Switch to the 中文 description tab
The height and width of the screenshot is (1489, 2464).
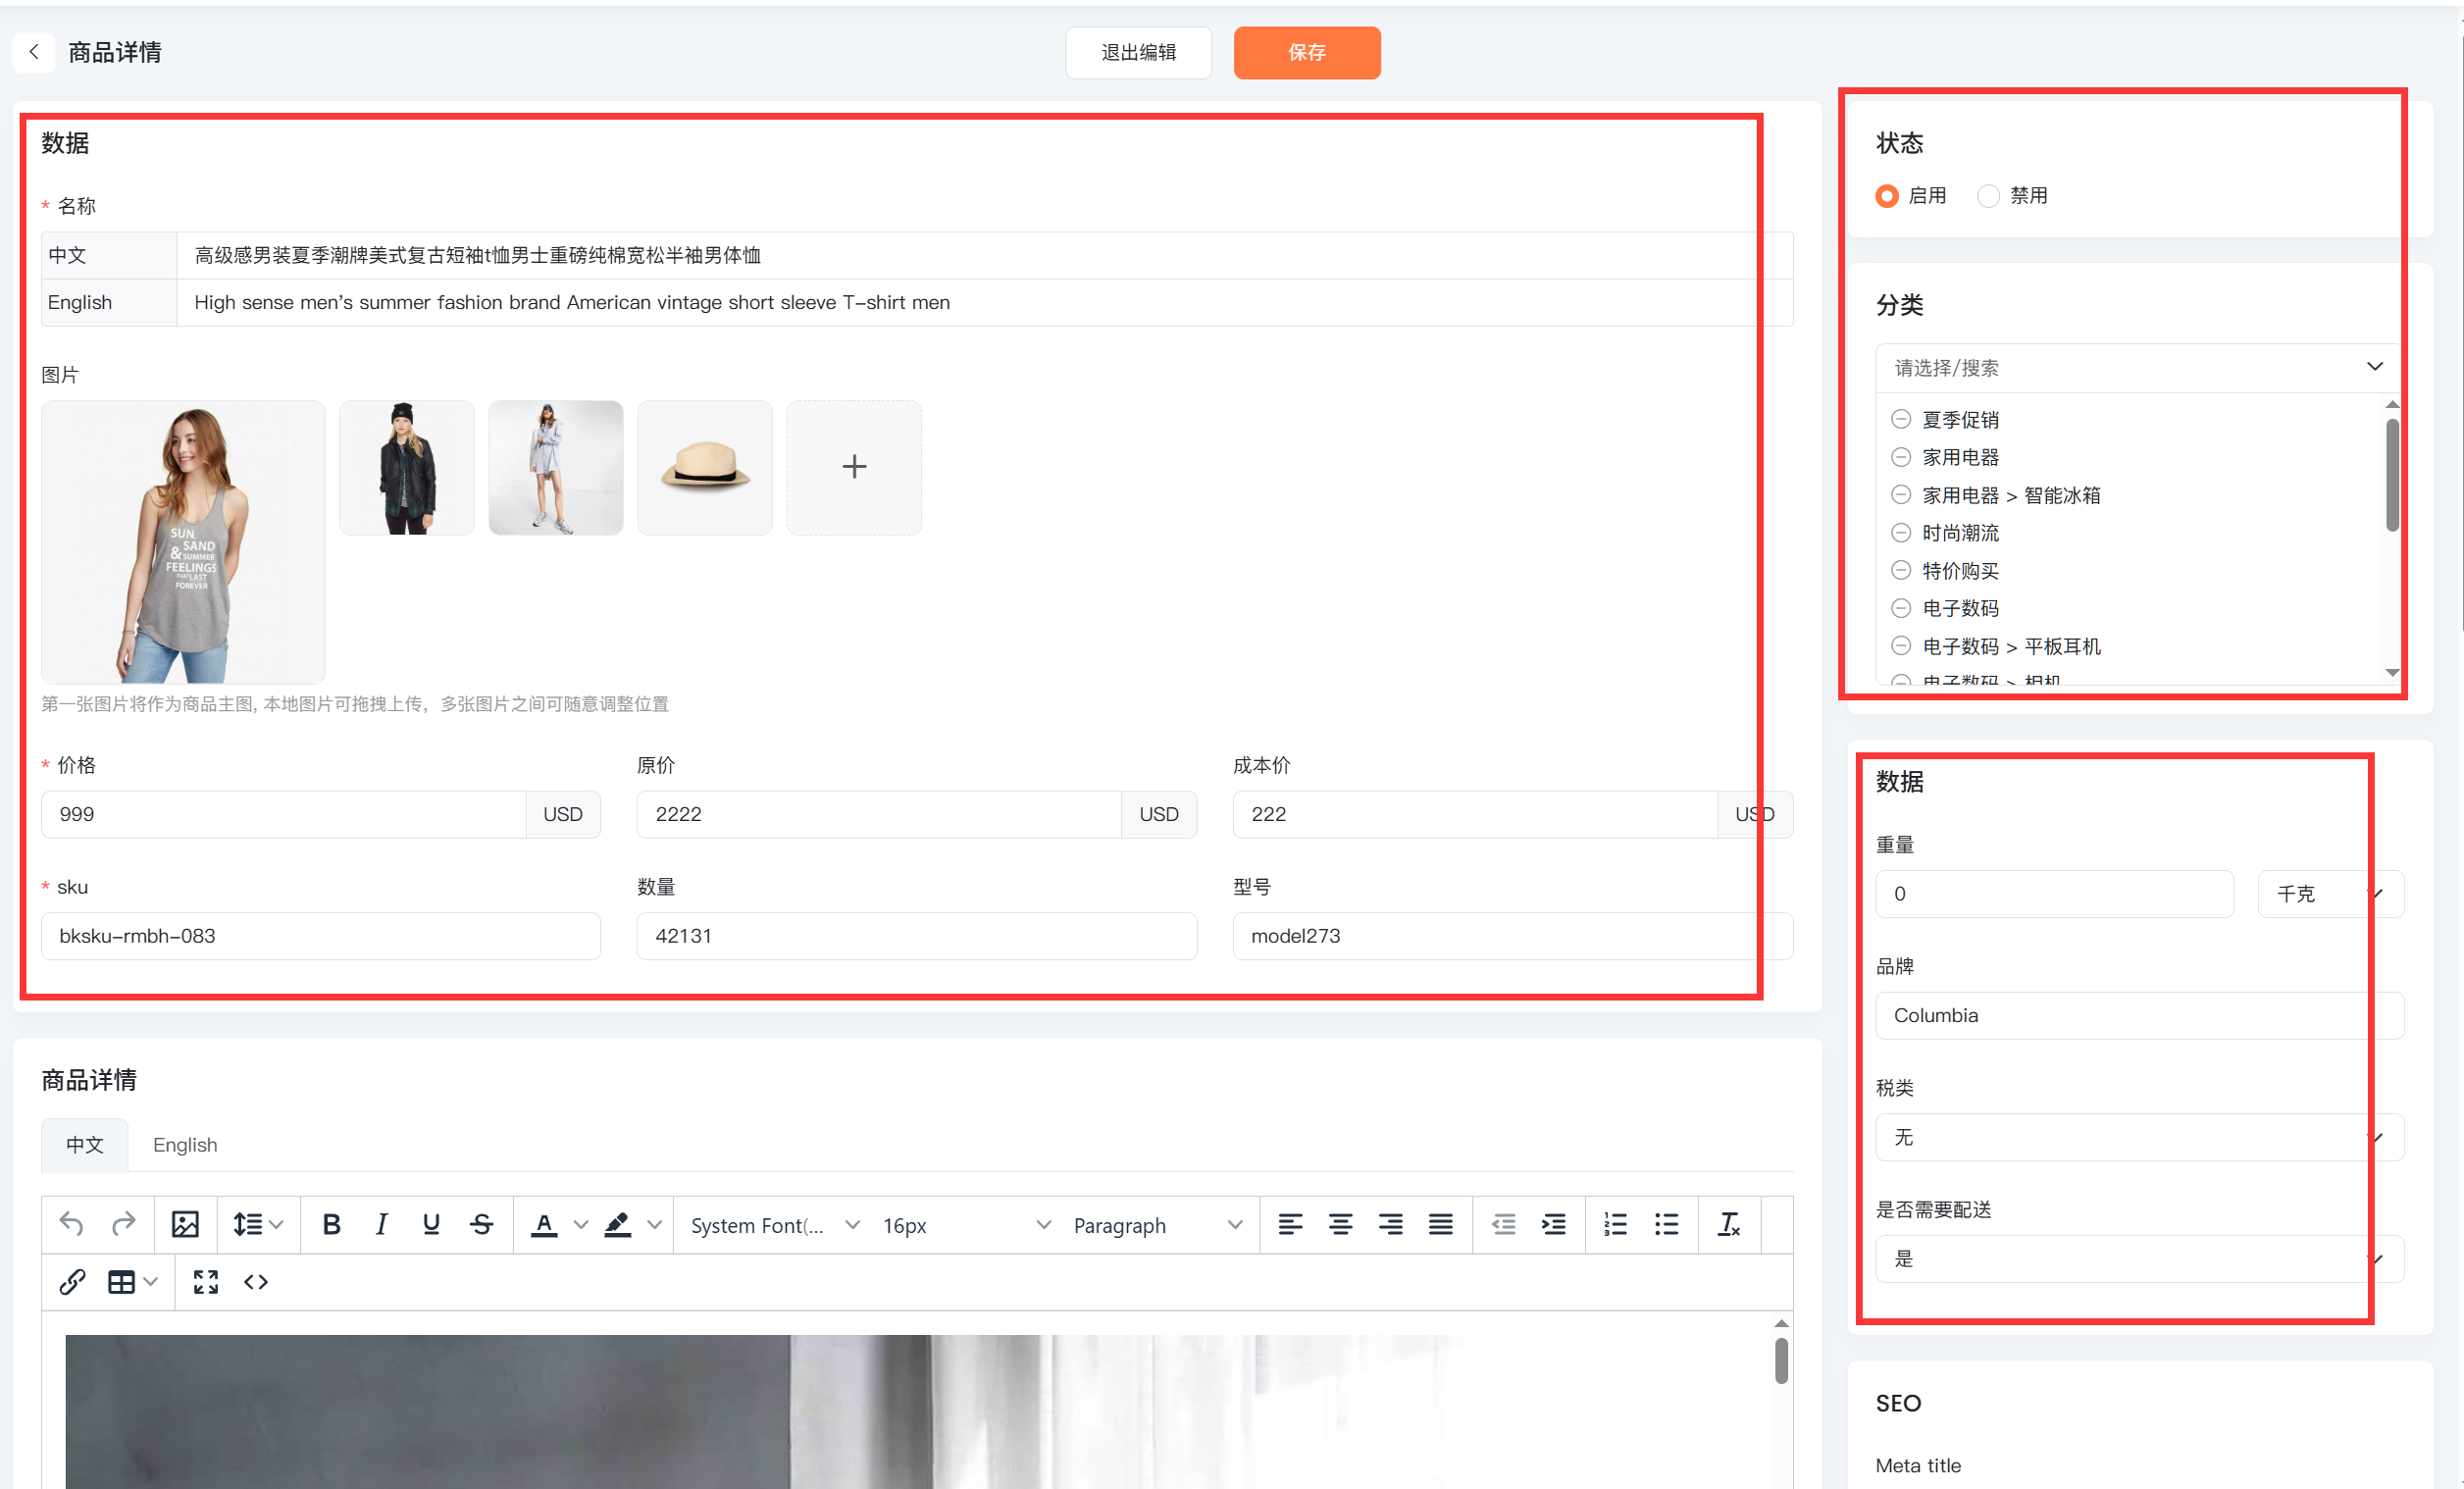tap(85, 1145)
